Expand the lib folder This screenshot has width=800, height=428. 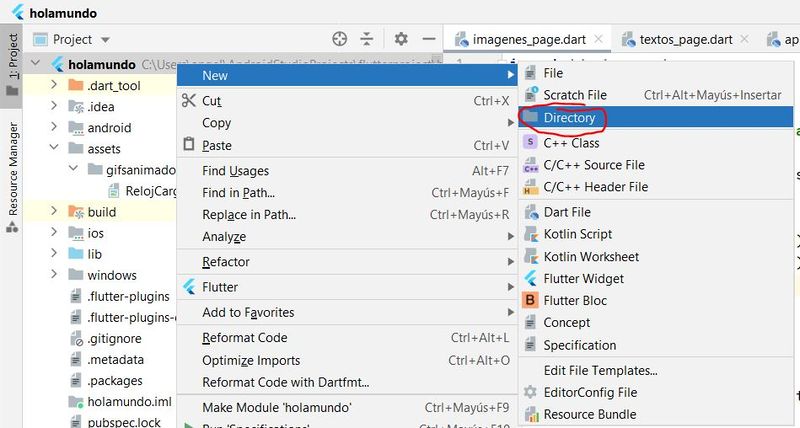54,253
